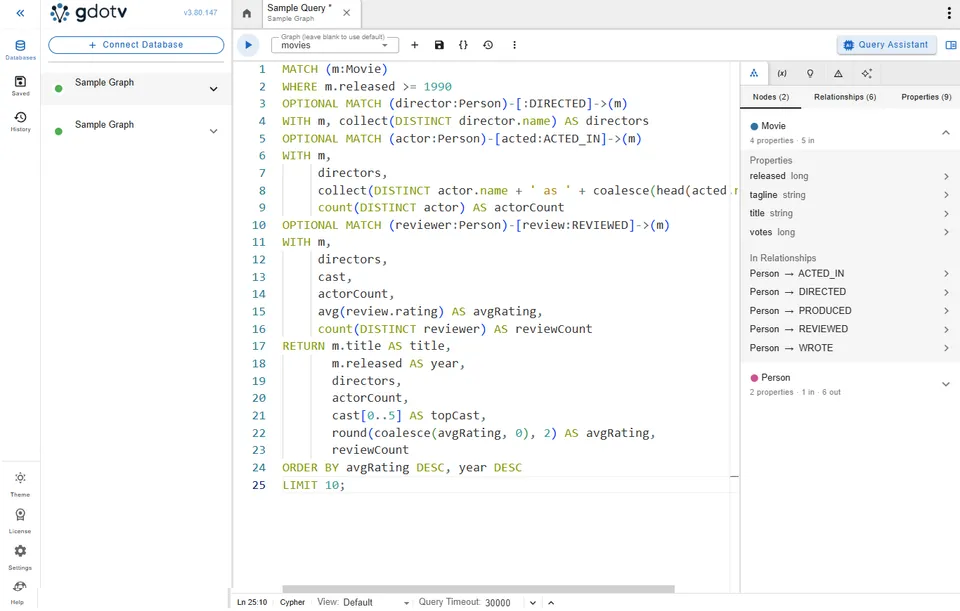This screenshot has width=960, height=611.
Task: Click line 1 MATCH (m:Movie)
Action: click(x=334, y=69)
